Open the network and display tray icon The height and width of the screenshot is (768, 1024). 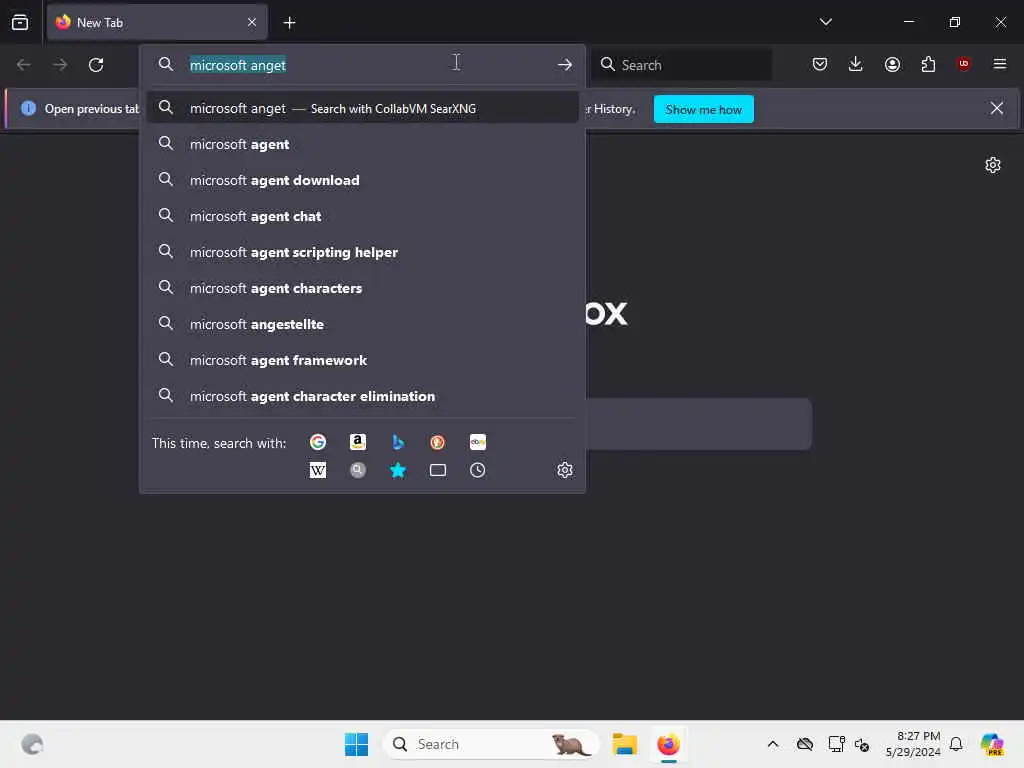[836, 744]
